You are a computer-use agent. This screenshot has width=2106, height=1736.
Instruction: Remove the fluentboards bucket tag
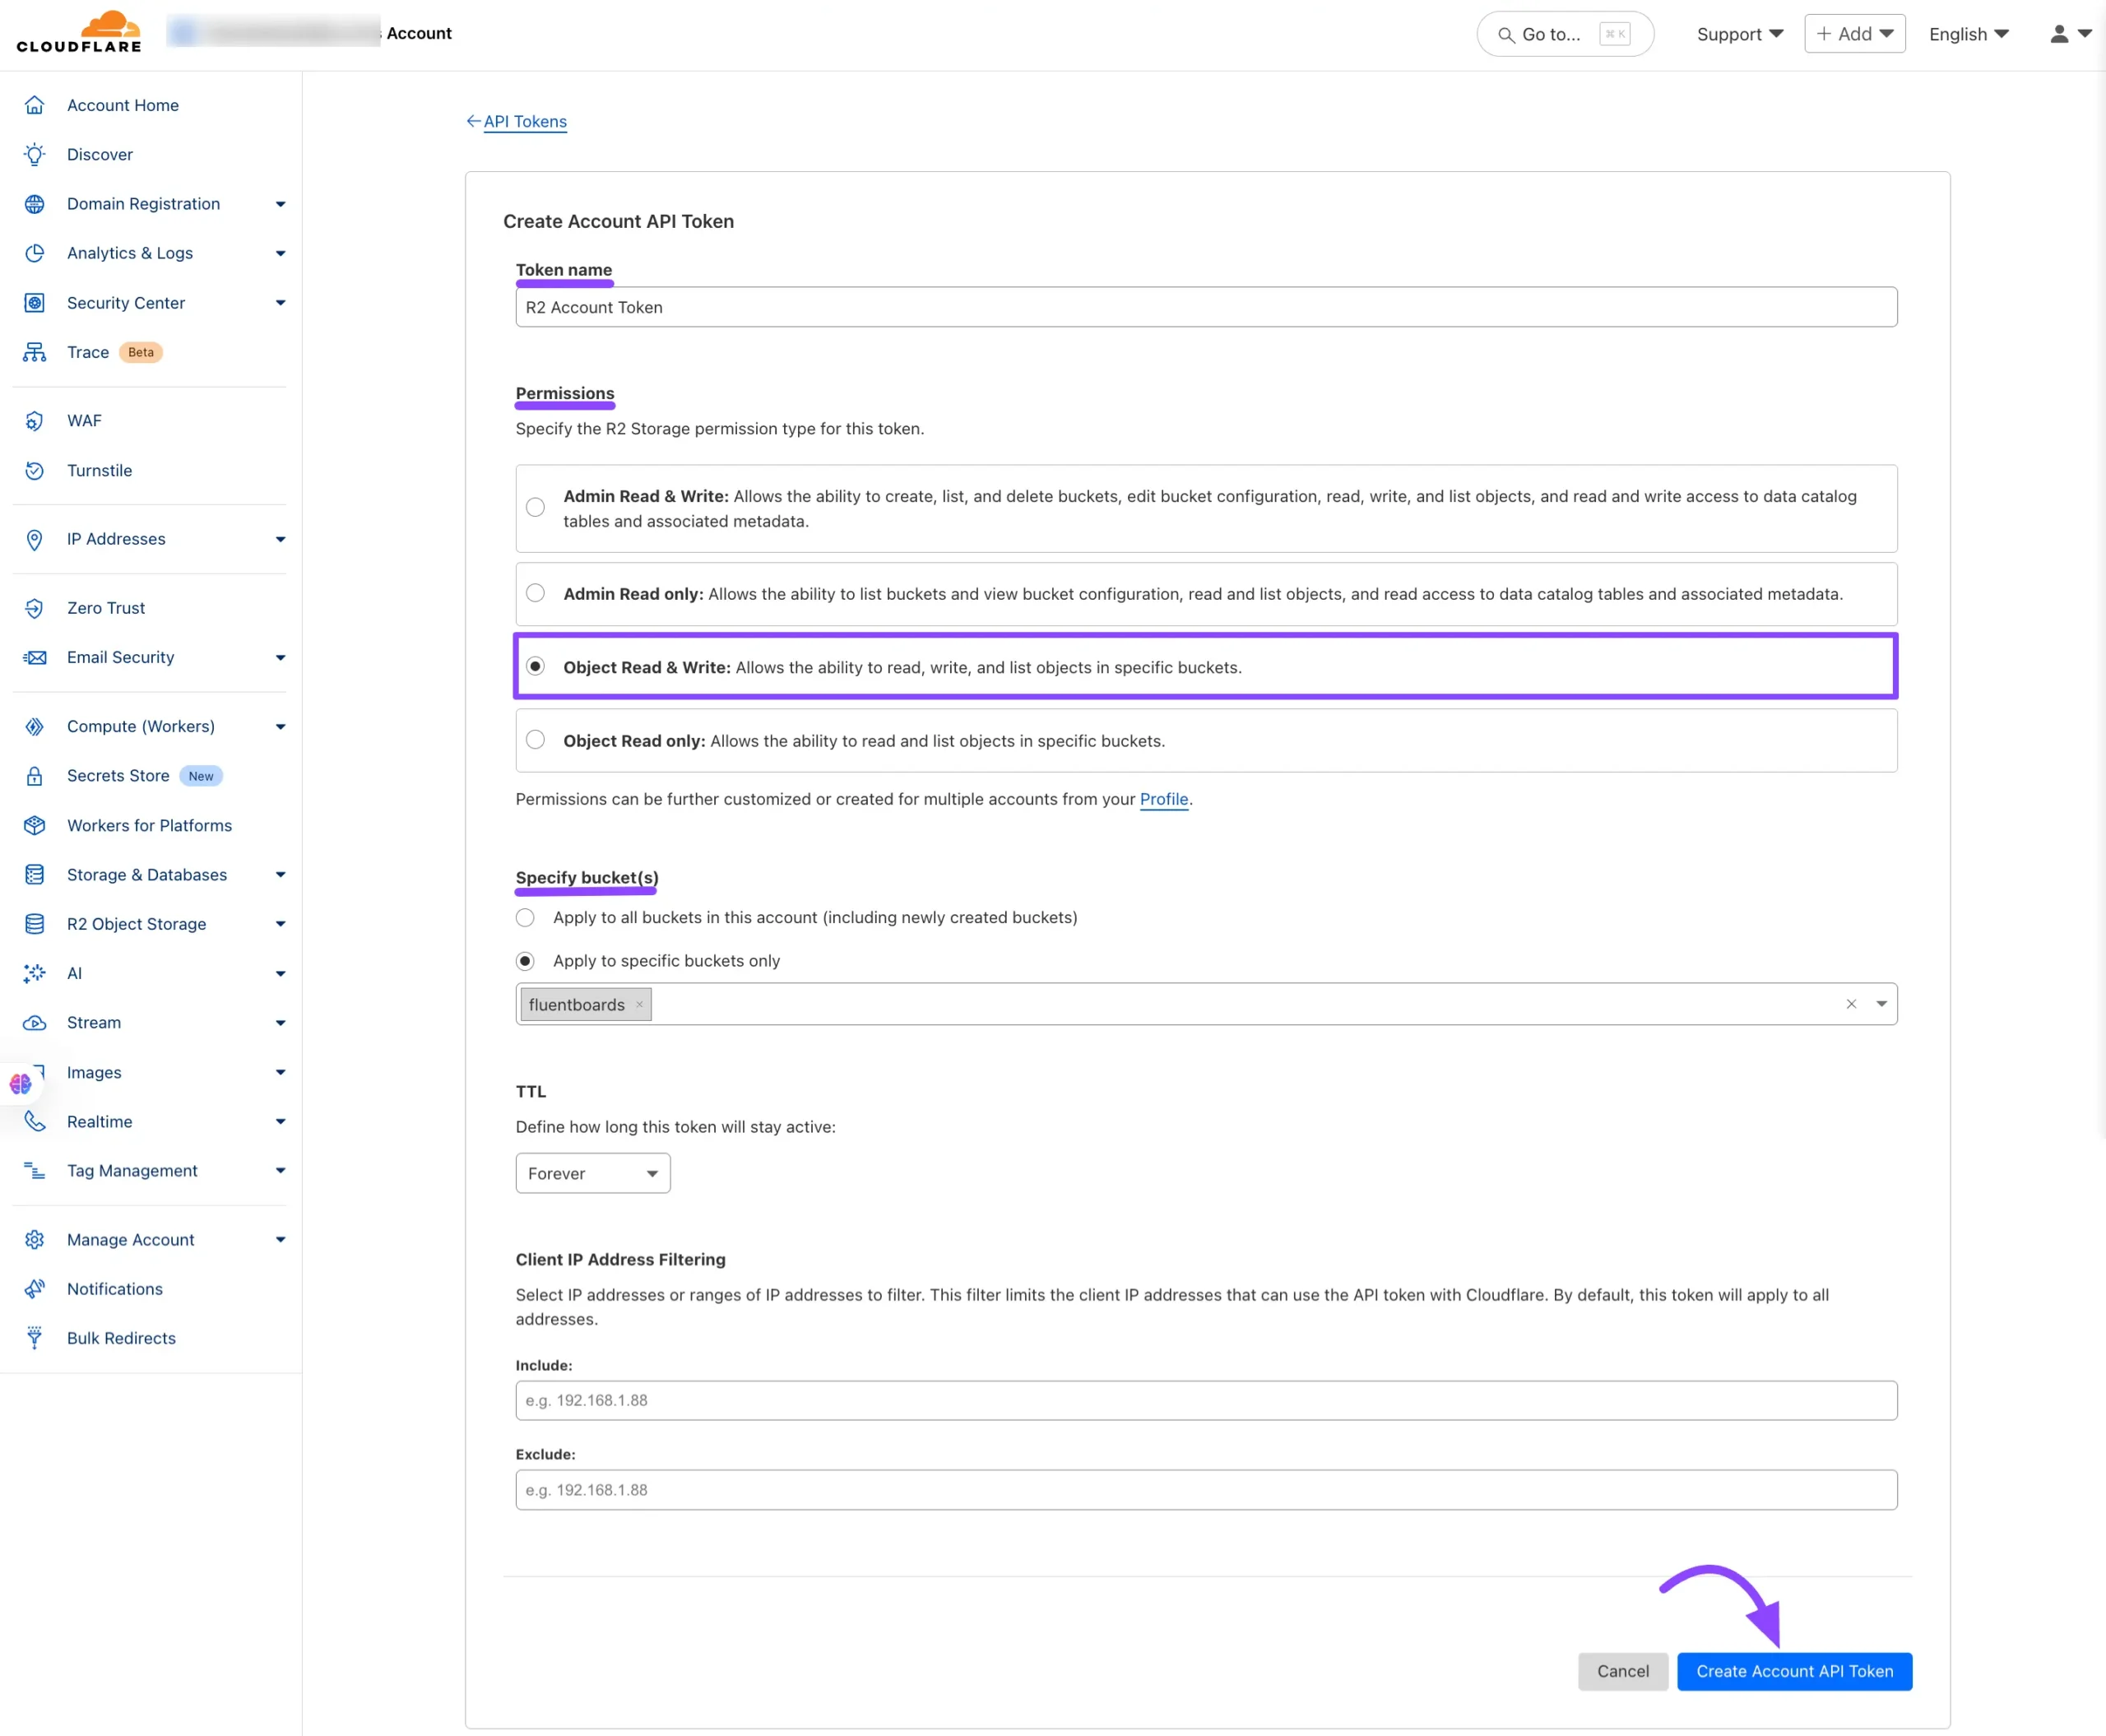639,1005
